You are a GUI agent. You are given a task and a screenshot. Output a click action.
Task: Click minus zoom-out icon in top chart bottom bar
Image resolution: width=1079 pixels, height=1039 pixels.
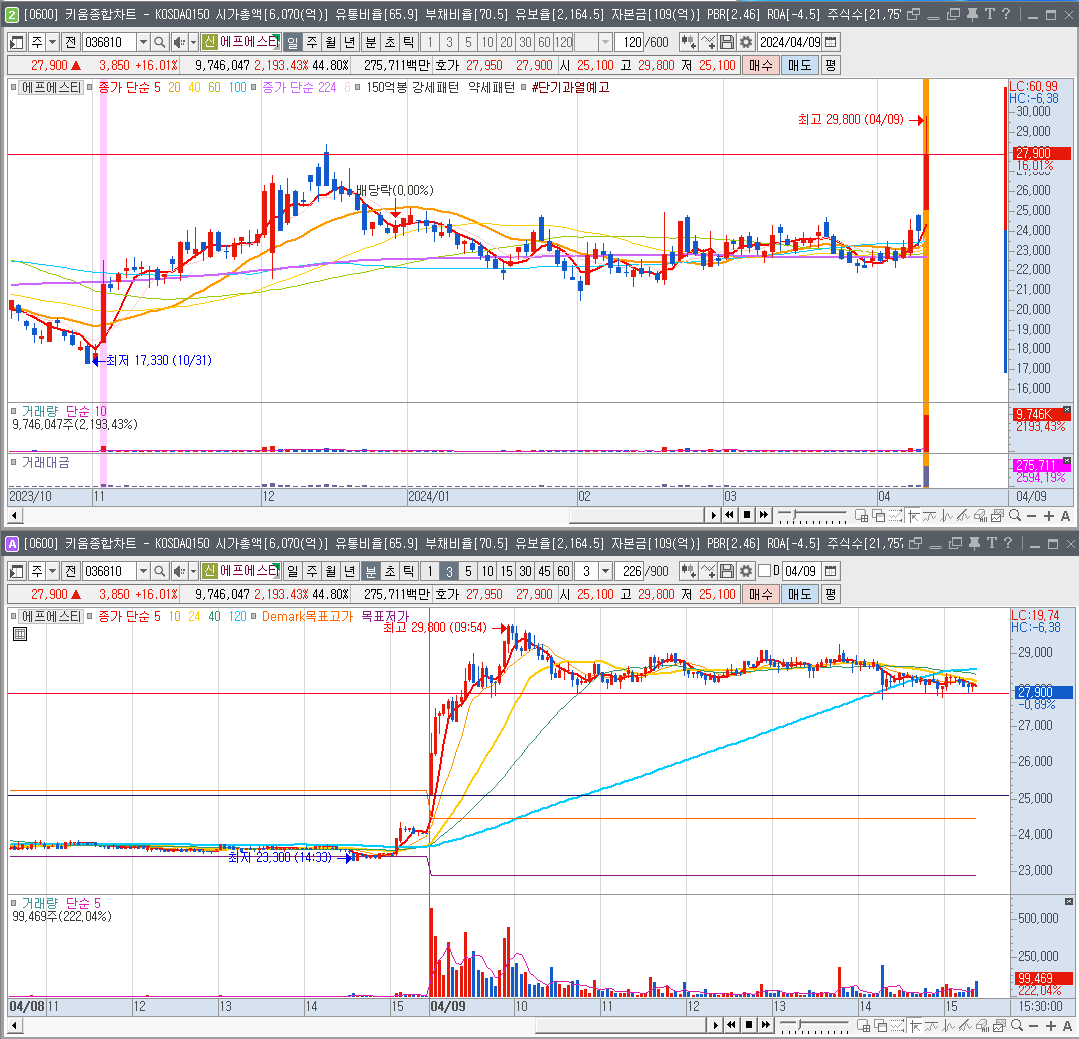click(x=1032, y=515)
